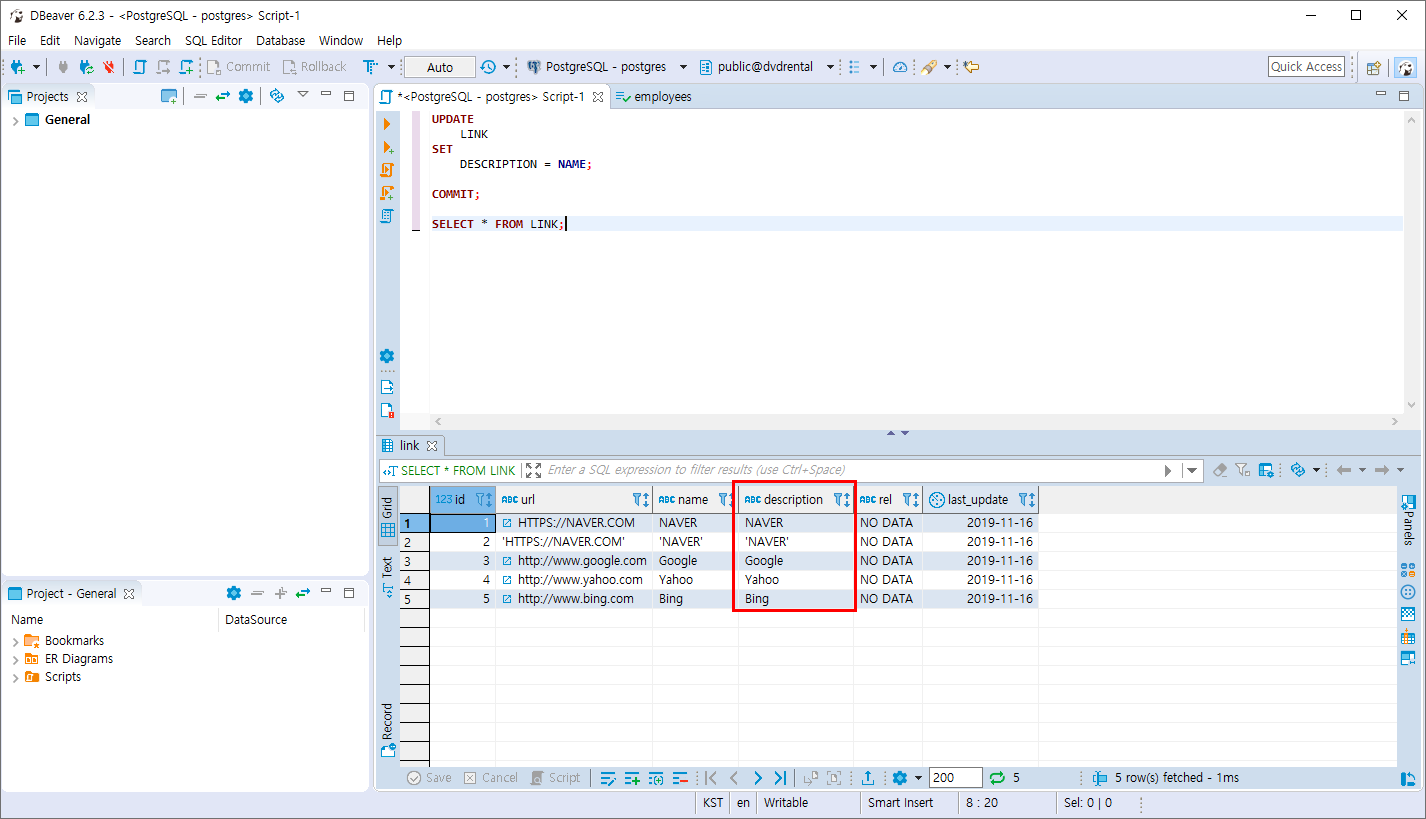Click the Export data icon
Screen dimensions: 1426x819
[868, 778]
